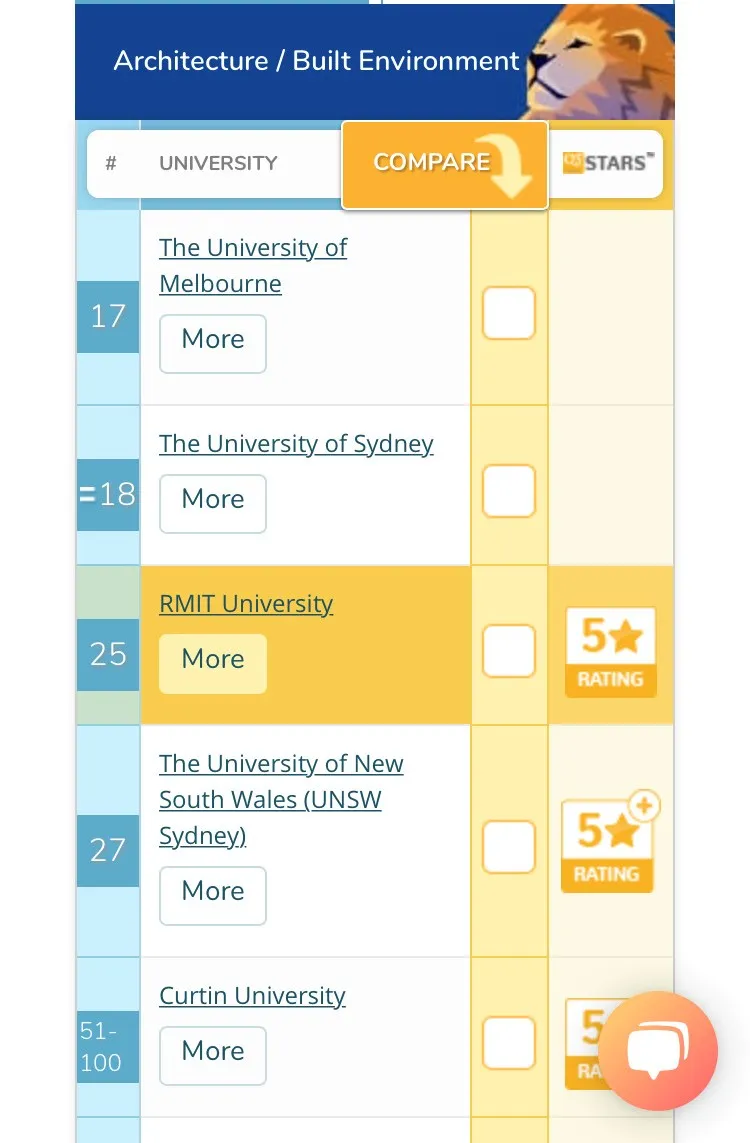This screenshot has height=1143, width=750.
Task: Select compare checkbox for University of Sydney
Action: [509, 492]
